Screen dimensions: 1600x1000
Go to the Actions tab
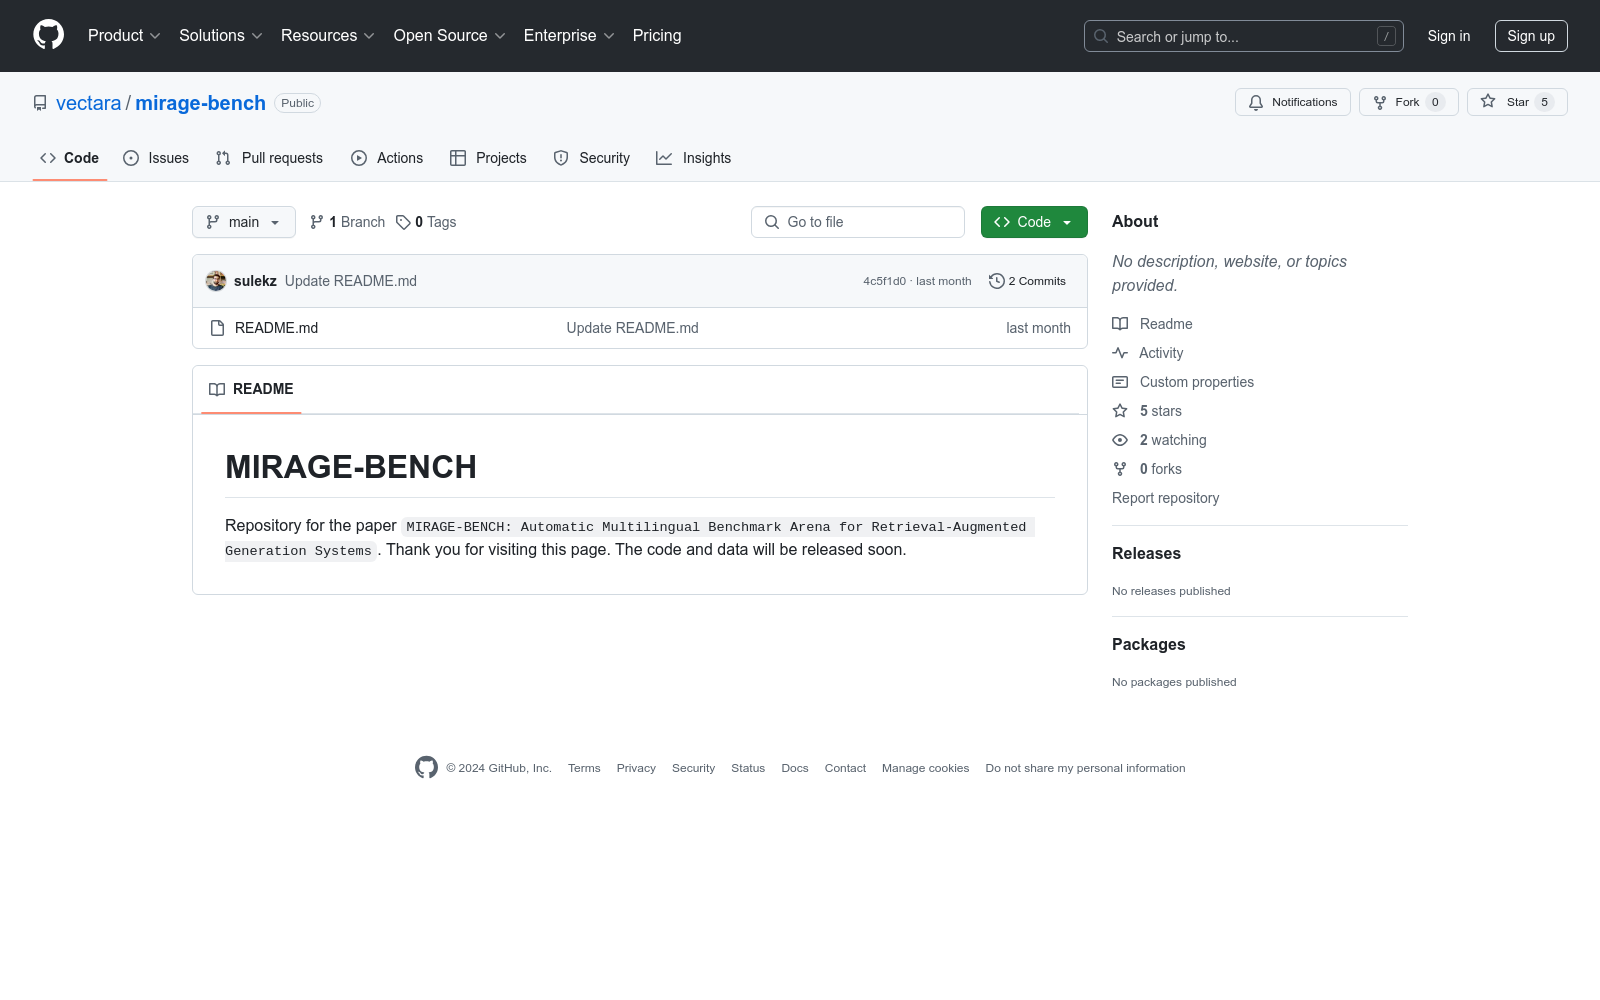[x=387, y=158]
